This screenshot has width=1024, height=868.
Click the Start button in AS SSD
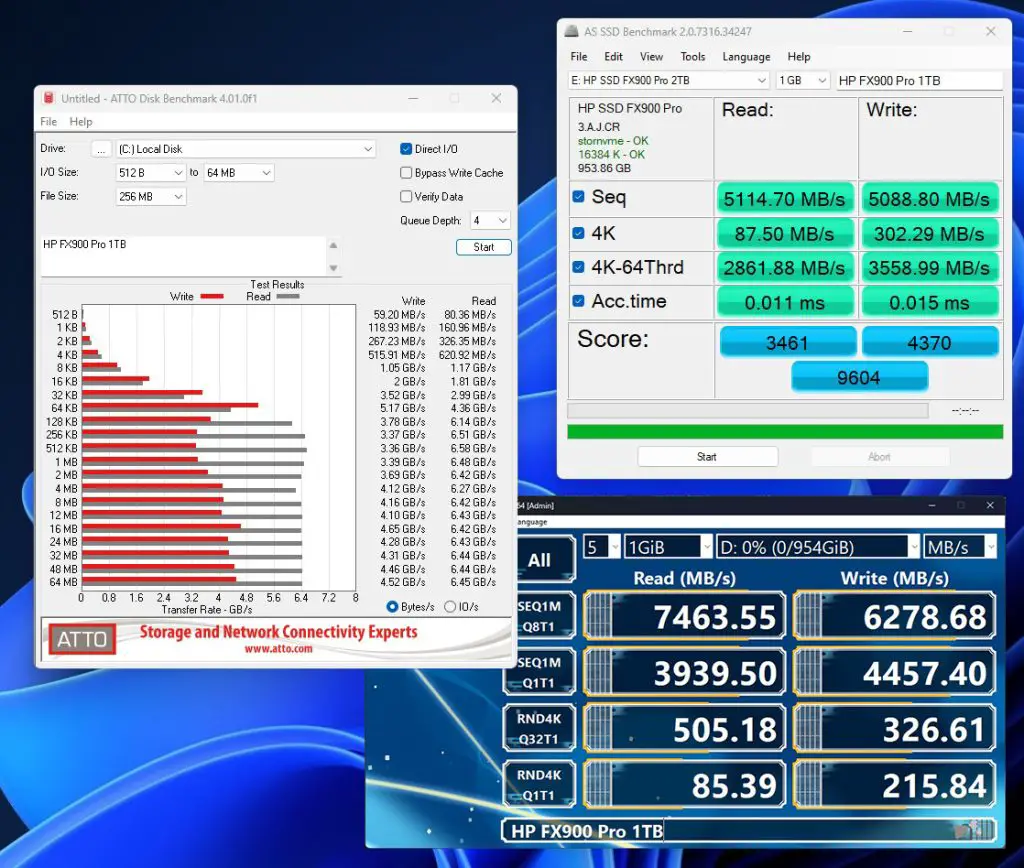pyautogui.click(x=707, y=457)
